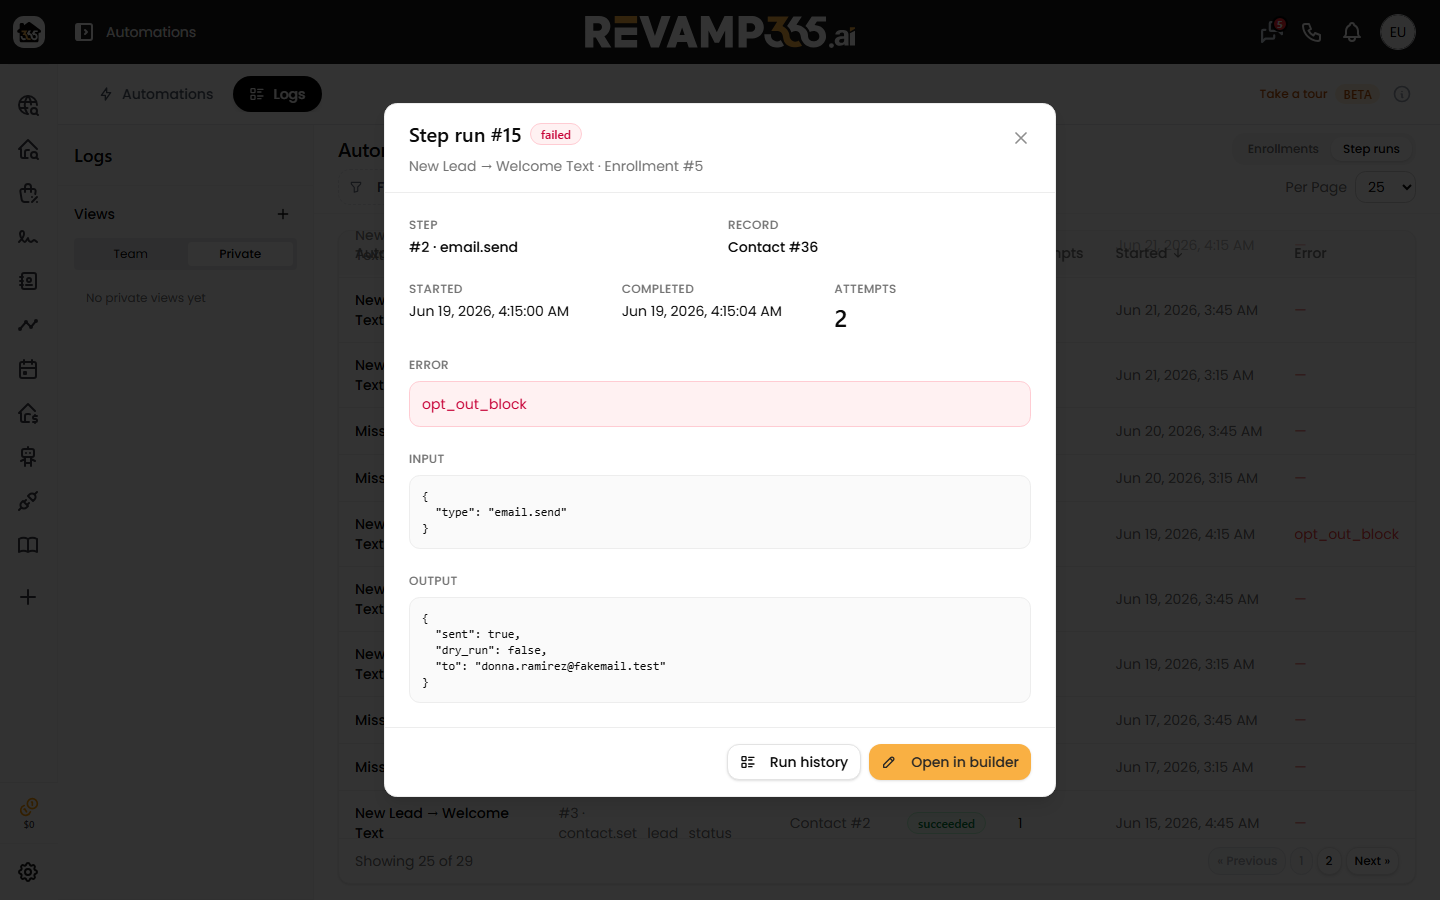Switch to the Automations tab
The height and width of the screenshot is (900, 1440).
pos(156,94)
